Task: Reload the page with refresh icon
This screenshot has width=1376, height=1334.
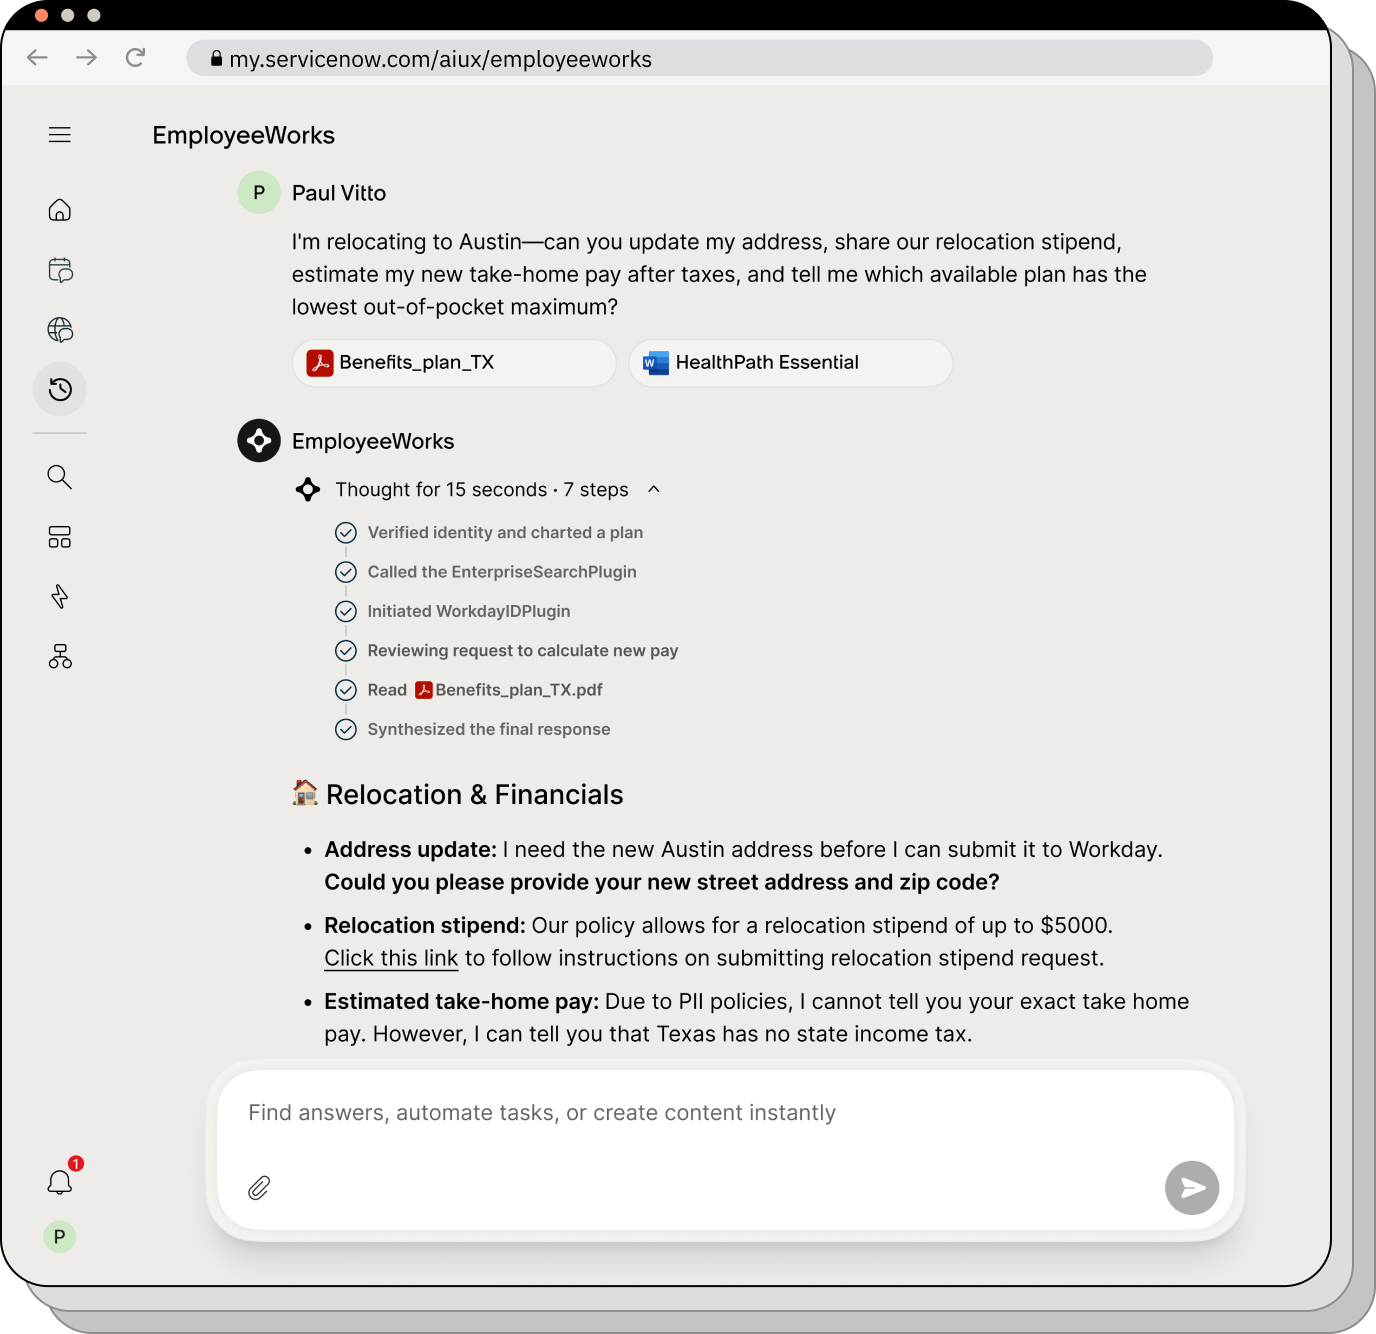Action: [136, 58]
